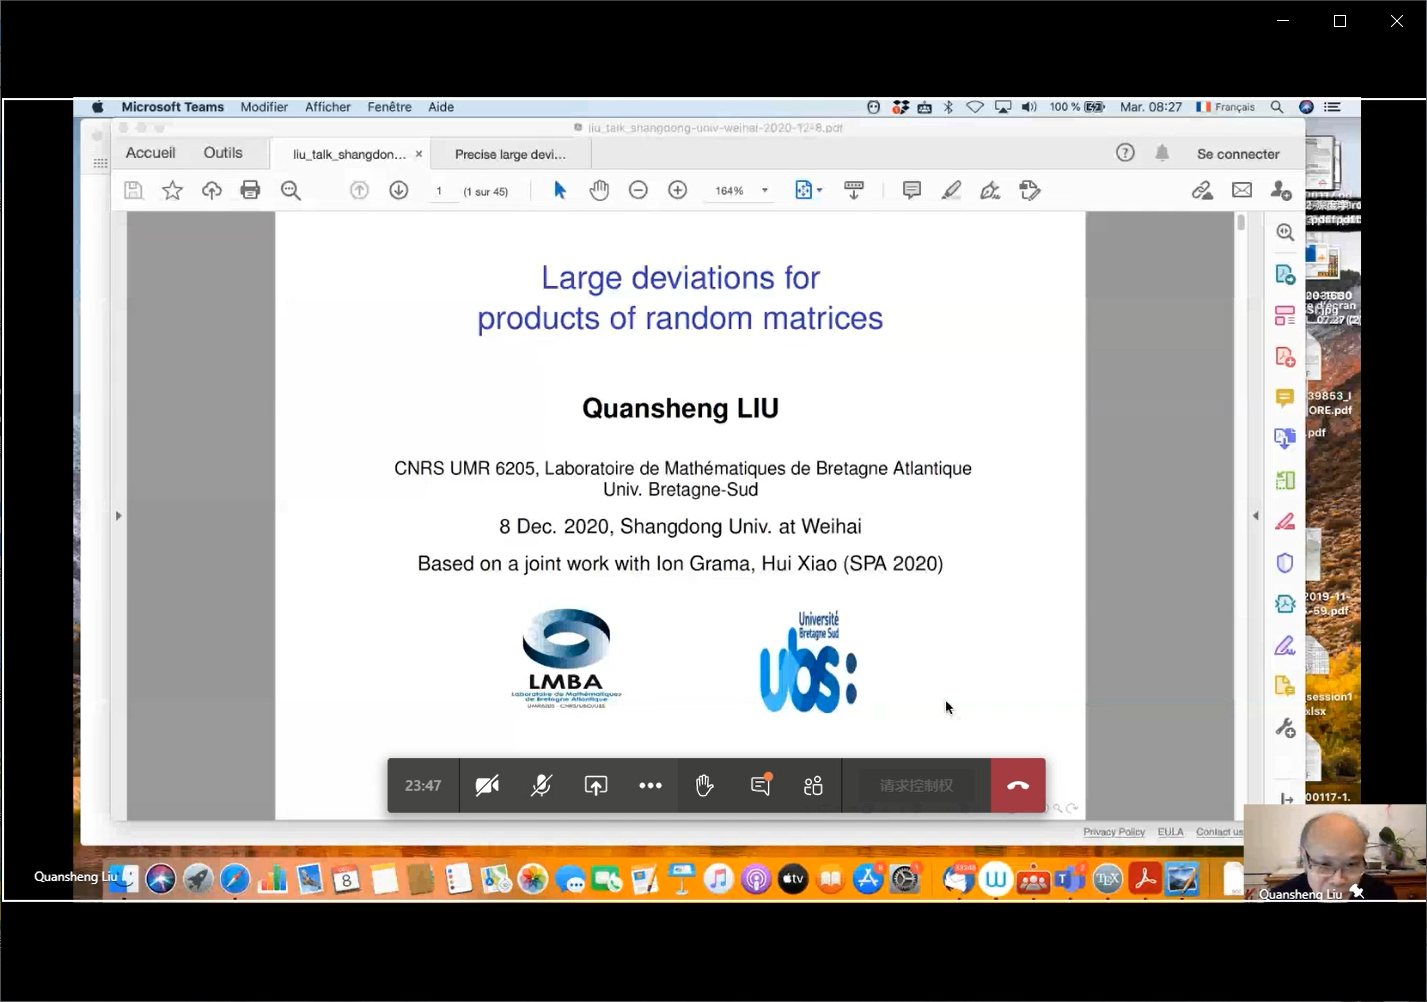Toggle the camera in the Teams call bar

487,786
